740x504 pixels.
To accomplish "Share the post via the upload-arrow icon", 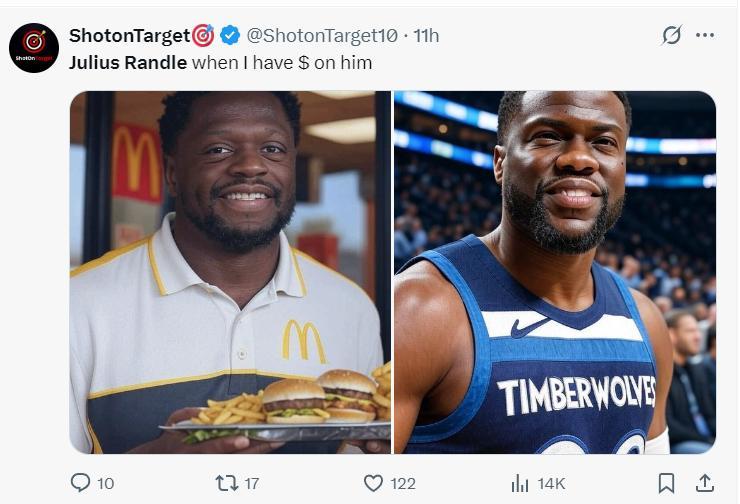I will point(704,483).
